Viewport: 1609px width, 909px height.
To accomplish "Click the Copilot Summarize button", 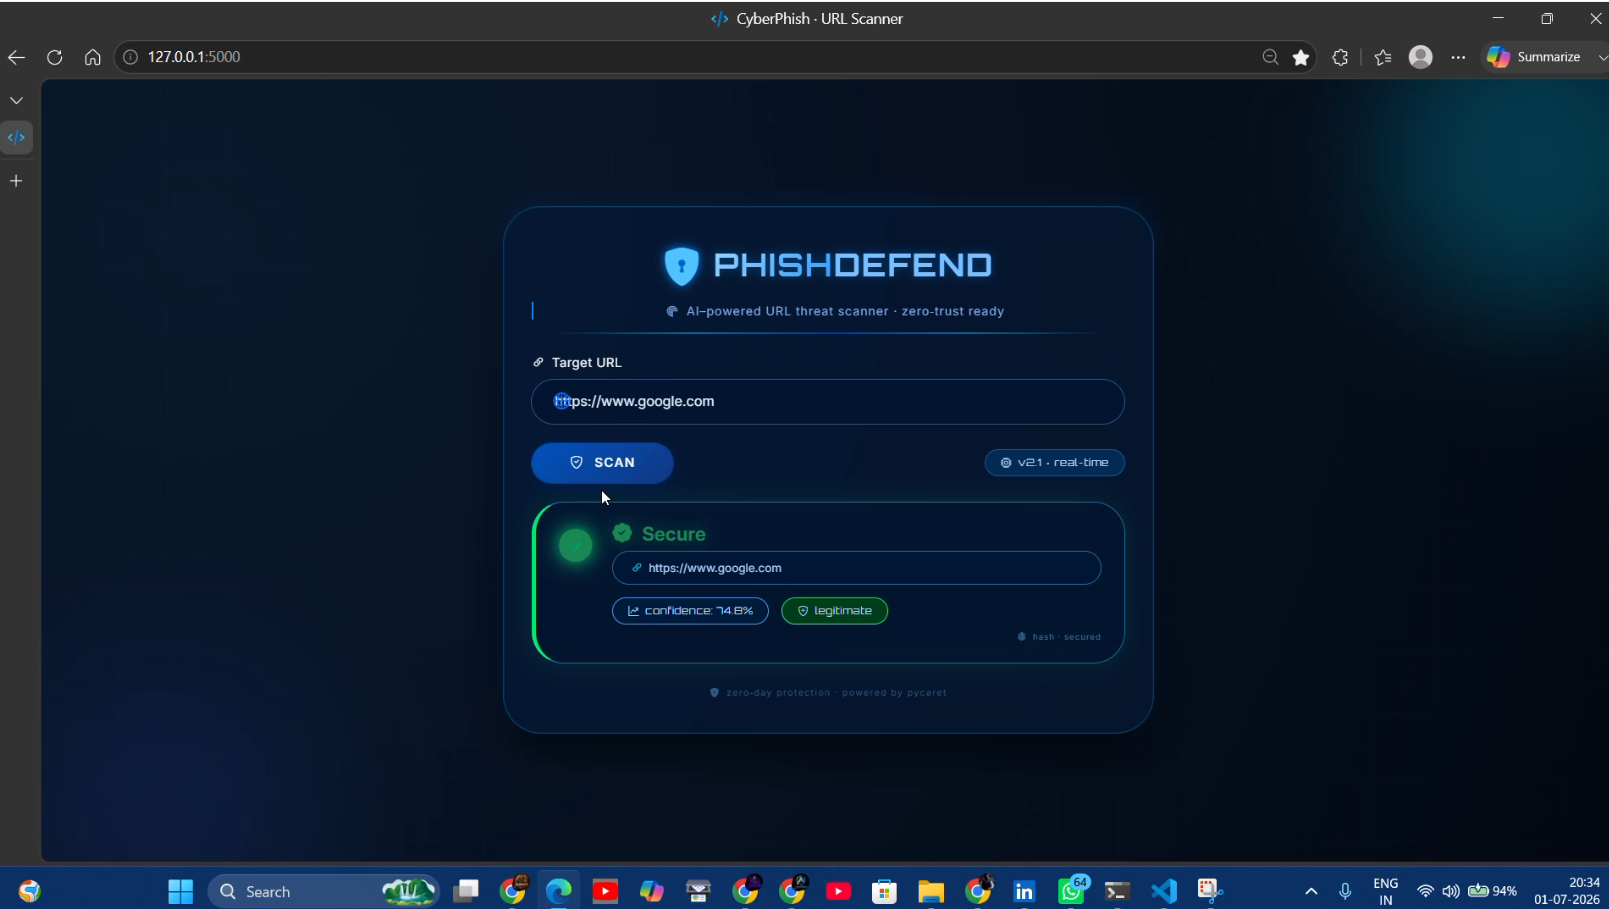I will tap(1534, 57).
